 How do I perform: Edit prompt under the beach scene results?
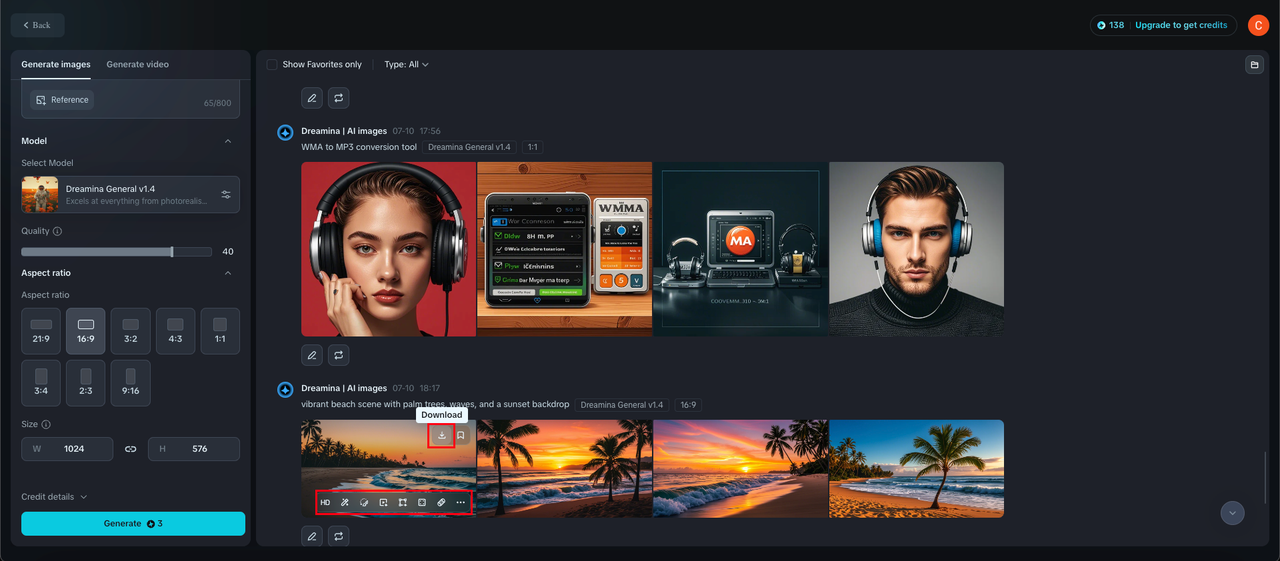[x=312, y=537]
